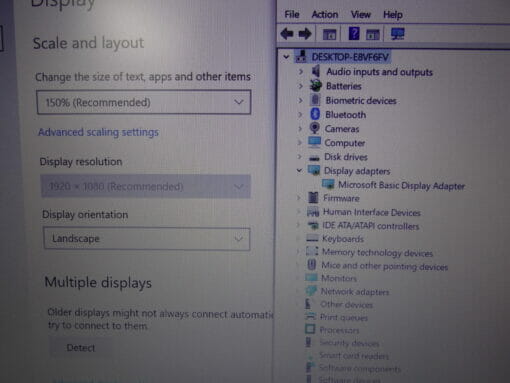Screen dimensions: 510x383
Task: Click the Bluetooth category icon
Action: 315,114
